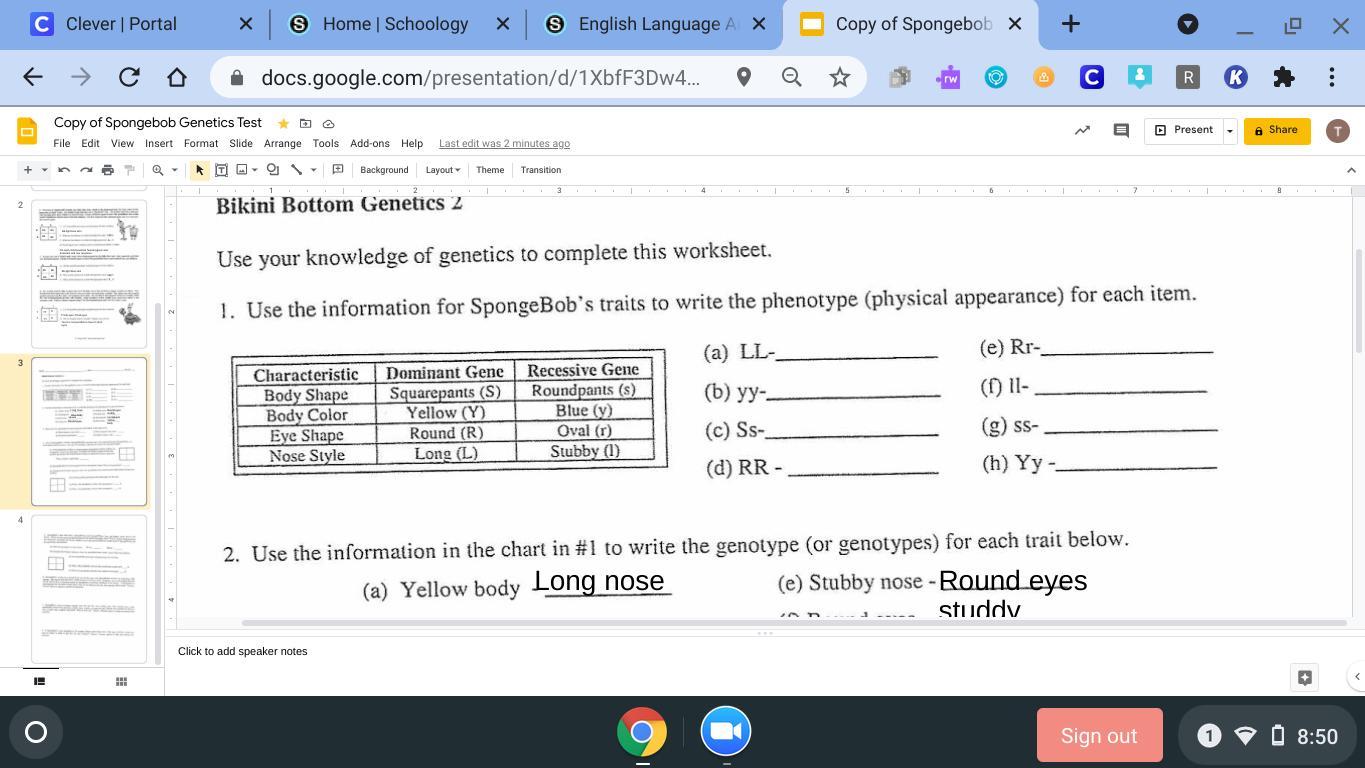Viewport: 1365px width, 768px height.
Task: Move document using folder icon
Action: (306, 123)
